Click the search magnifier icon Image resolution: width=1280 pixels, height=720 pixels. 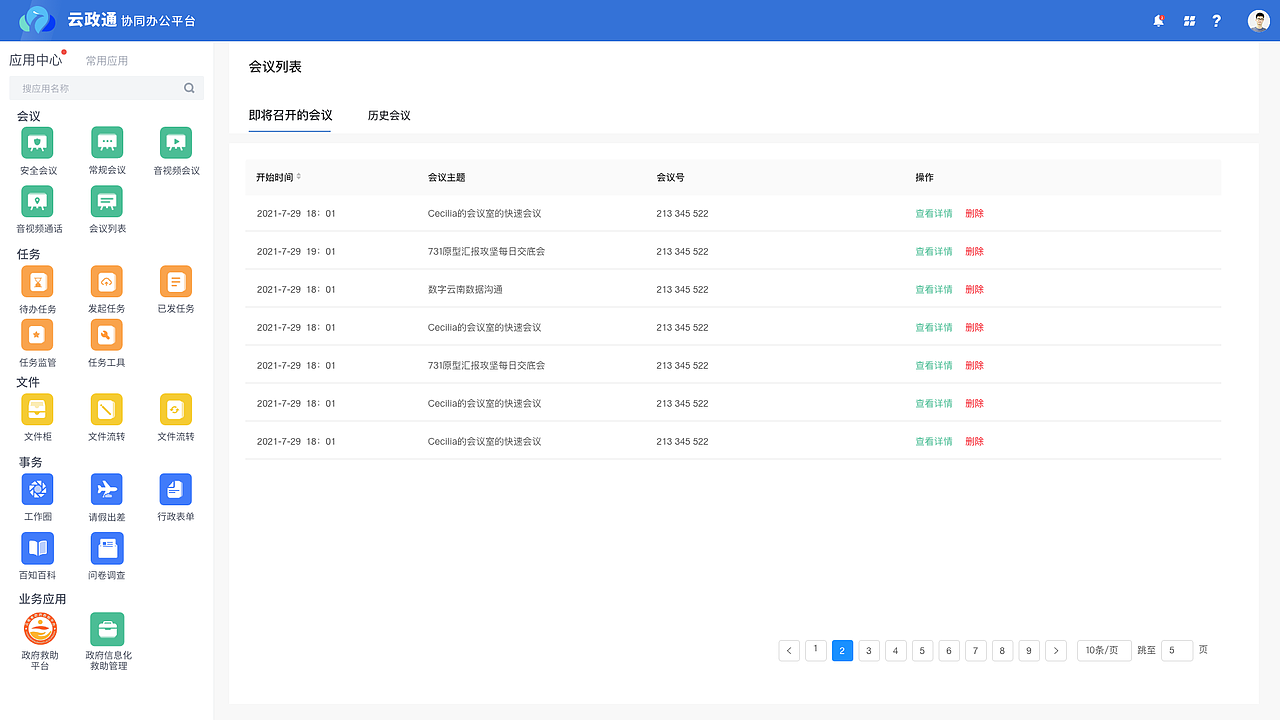[x=189, y=88]
